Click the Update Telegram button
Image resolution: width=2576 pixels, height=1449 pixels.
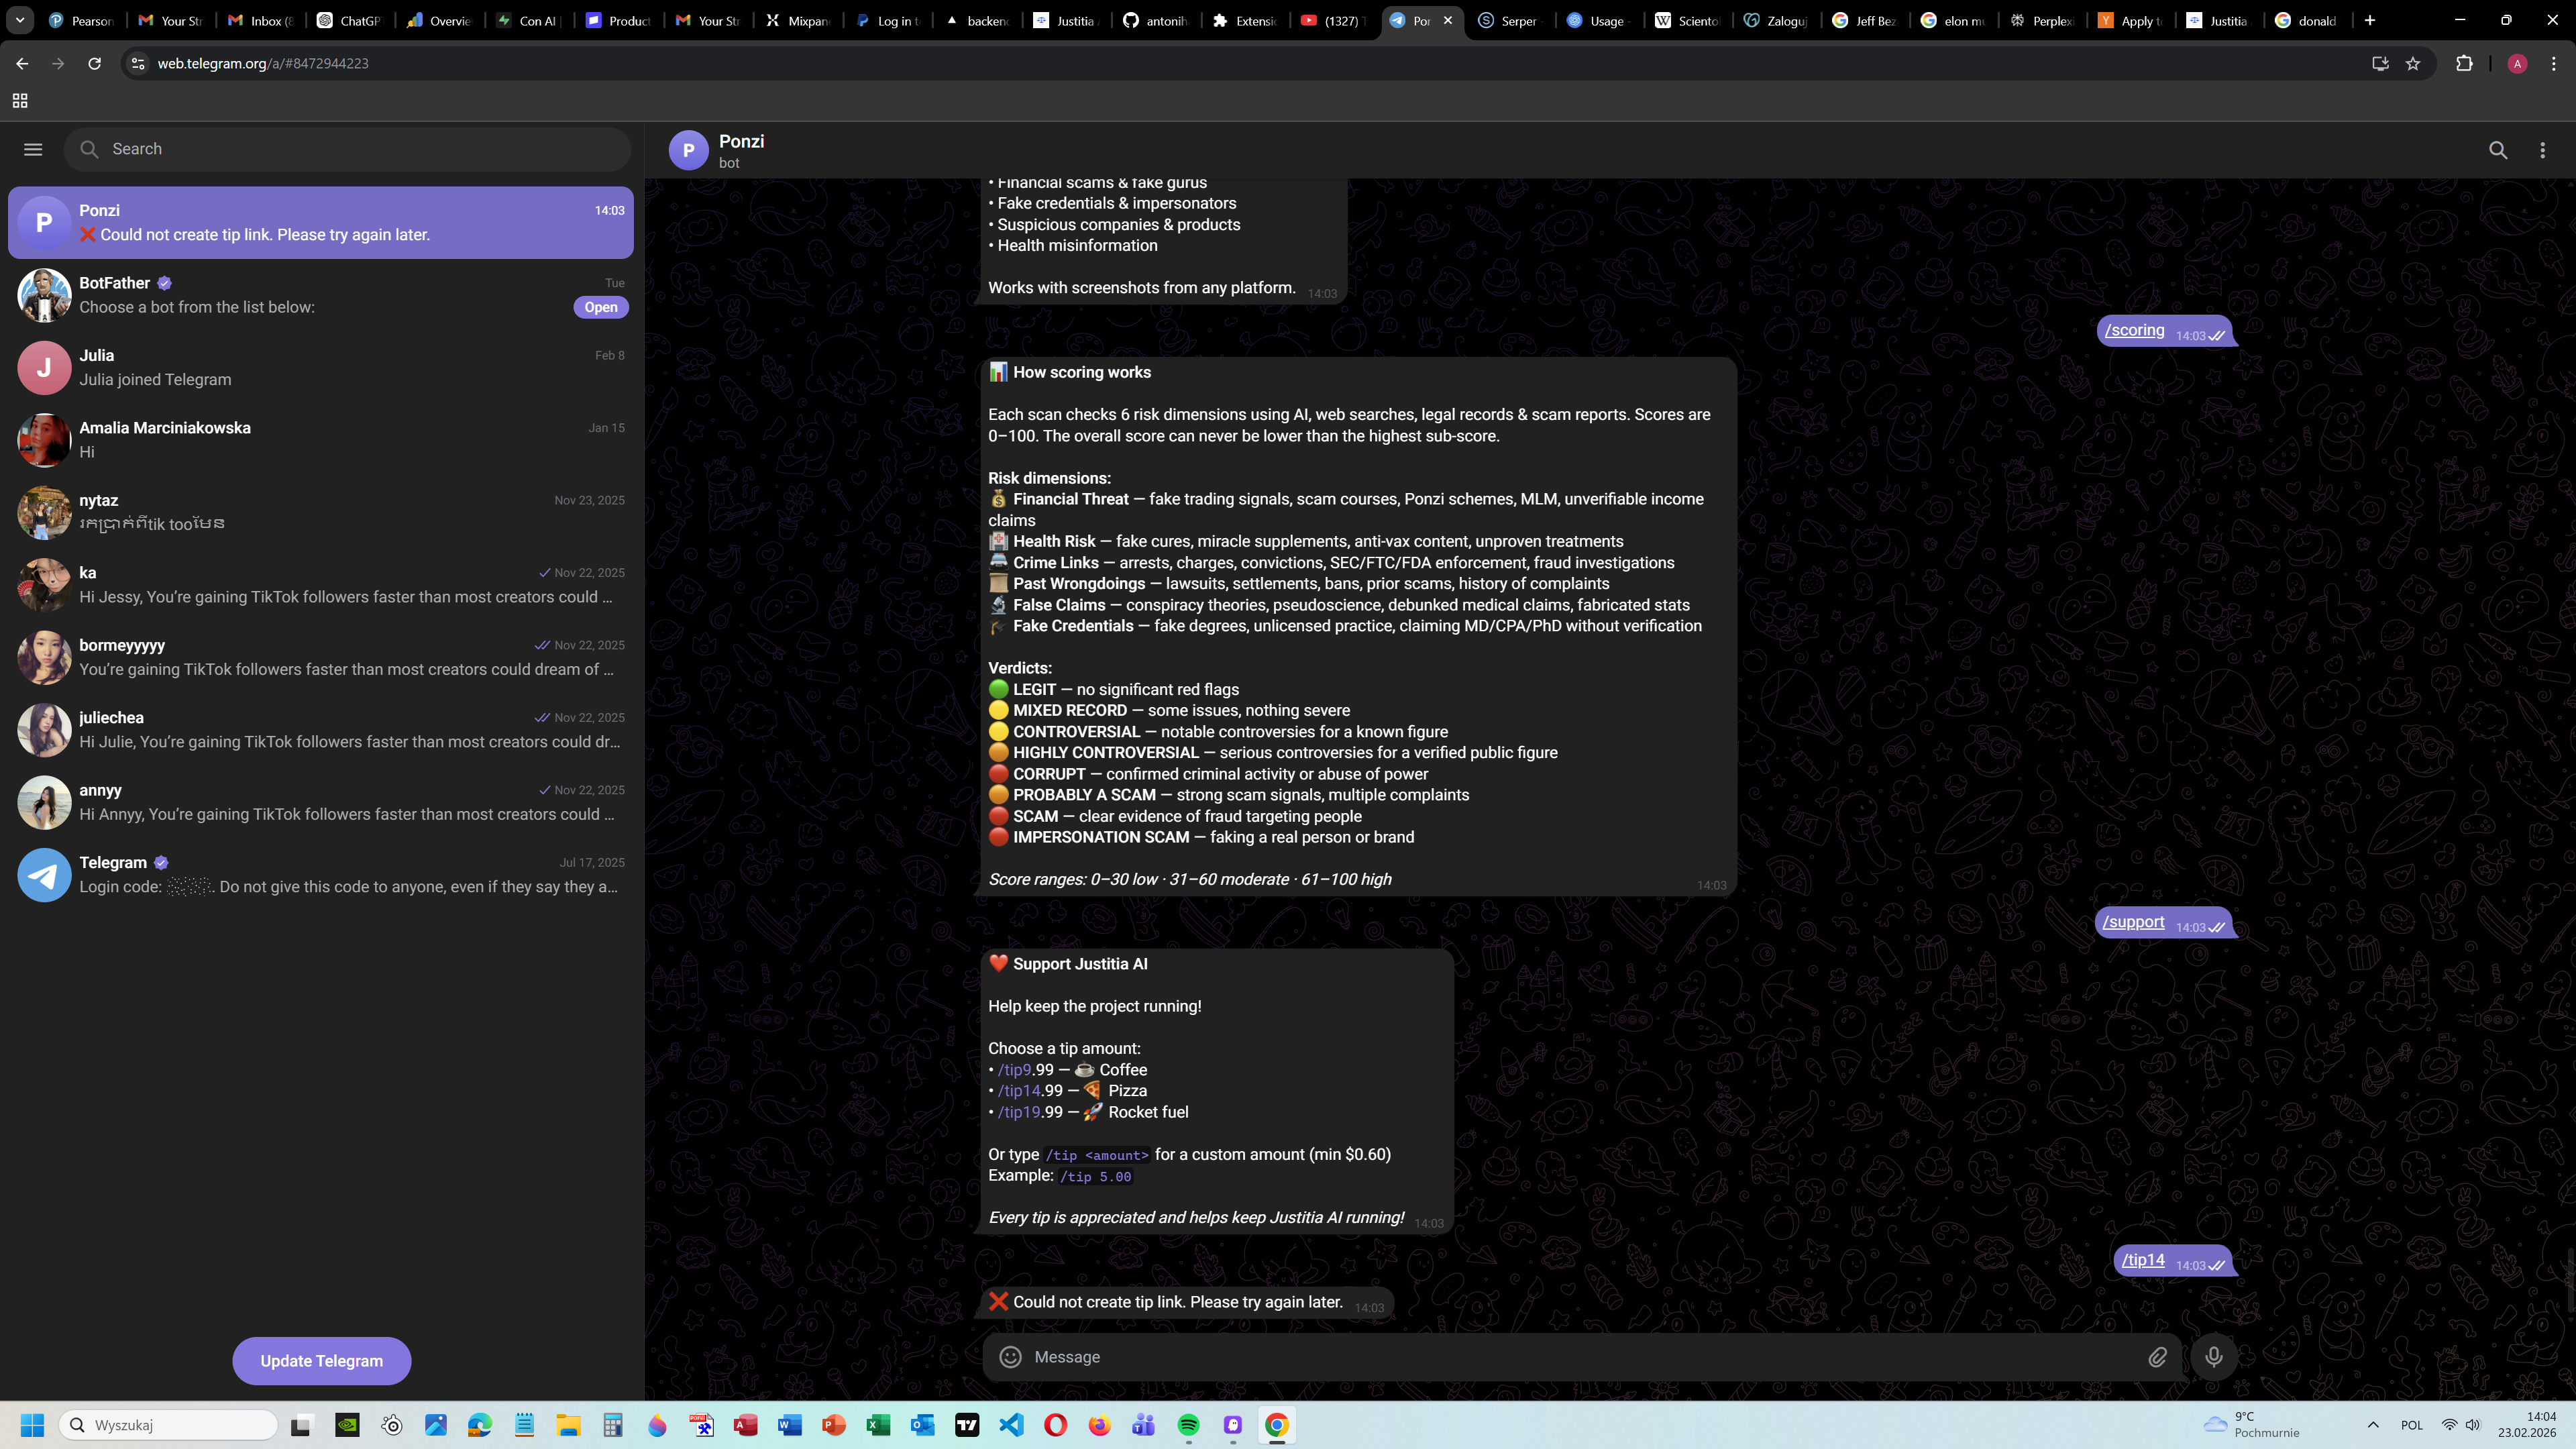321,1360
